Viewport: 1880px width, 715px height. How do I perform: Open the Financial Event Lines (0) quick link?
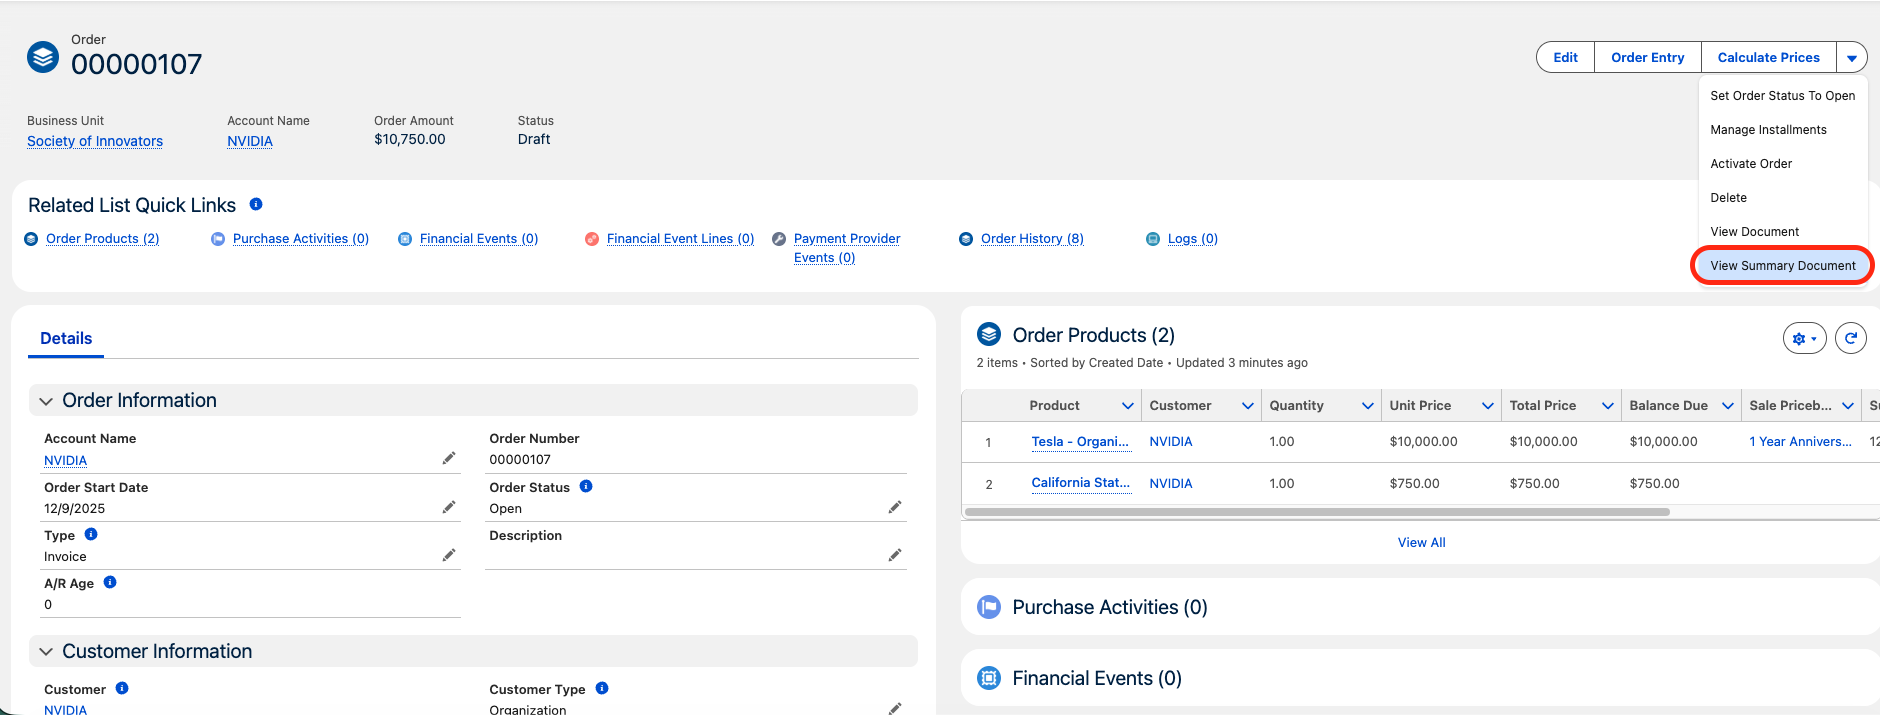(x=680, y=239)
